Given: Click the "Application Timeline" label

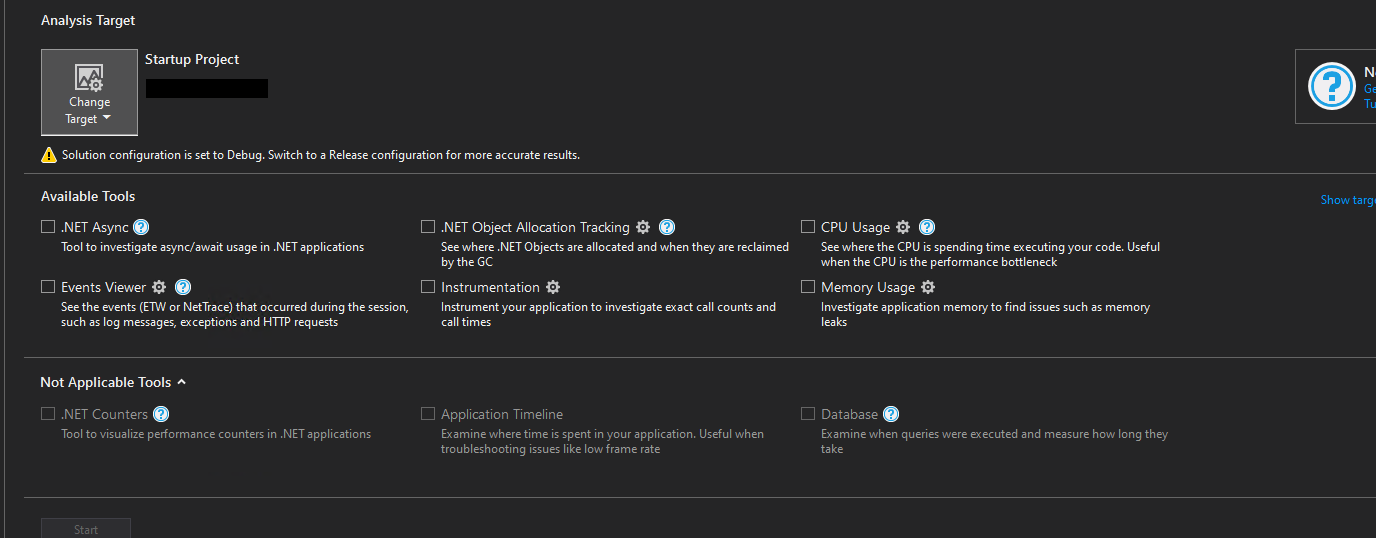Looking at the screenshot, I should click(502, 414).
